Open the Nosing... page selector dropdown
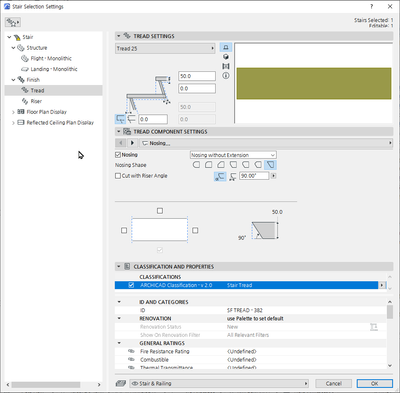The width and height of the screenshot is (400, 393). [266, 143]
